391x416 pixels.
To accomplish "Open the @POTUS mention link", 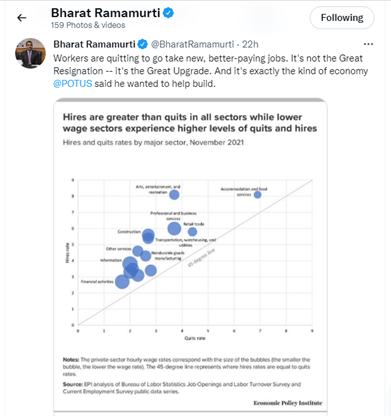I will pyautogui.click(x=72, y=83).
